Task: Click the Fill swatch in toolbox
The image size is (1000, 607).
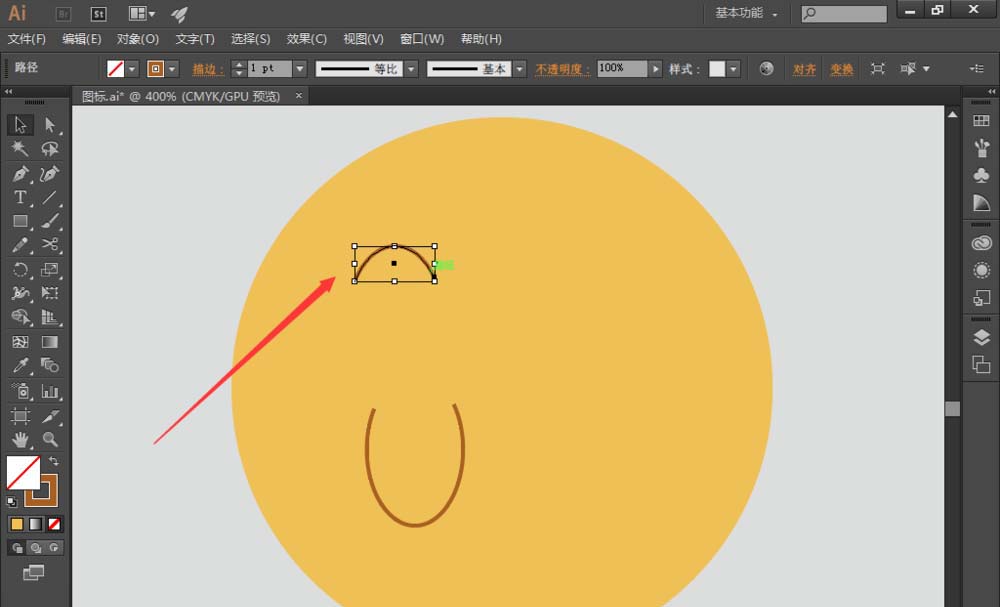Action: 23,472
